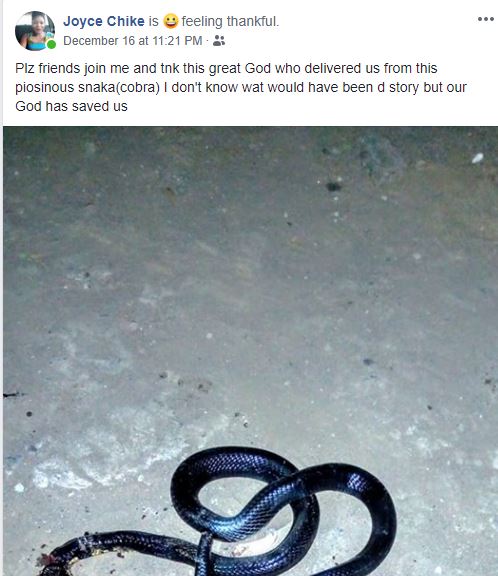Click the separator dot beside the timestamp
Image resolution: width=498 pixels, height=576 pixels.
point(207,40)
